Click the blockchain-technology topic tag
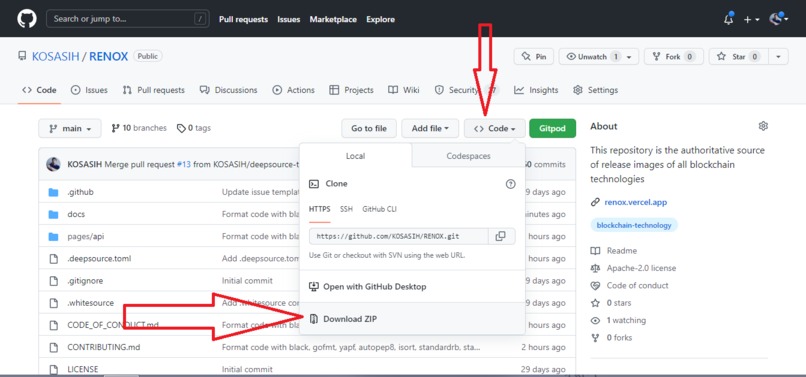 coord(634,225)
